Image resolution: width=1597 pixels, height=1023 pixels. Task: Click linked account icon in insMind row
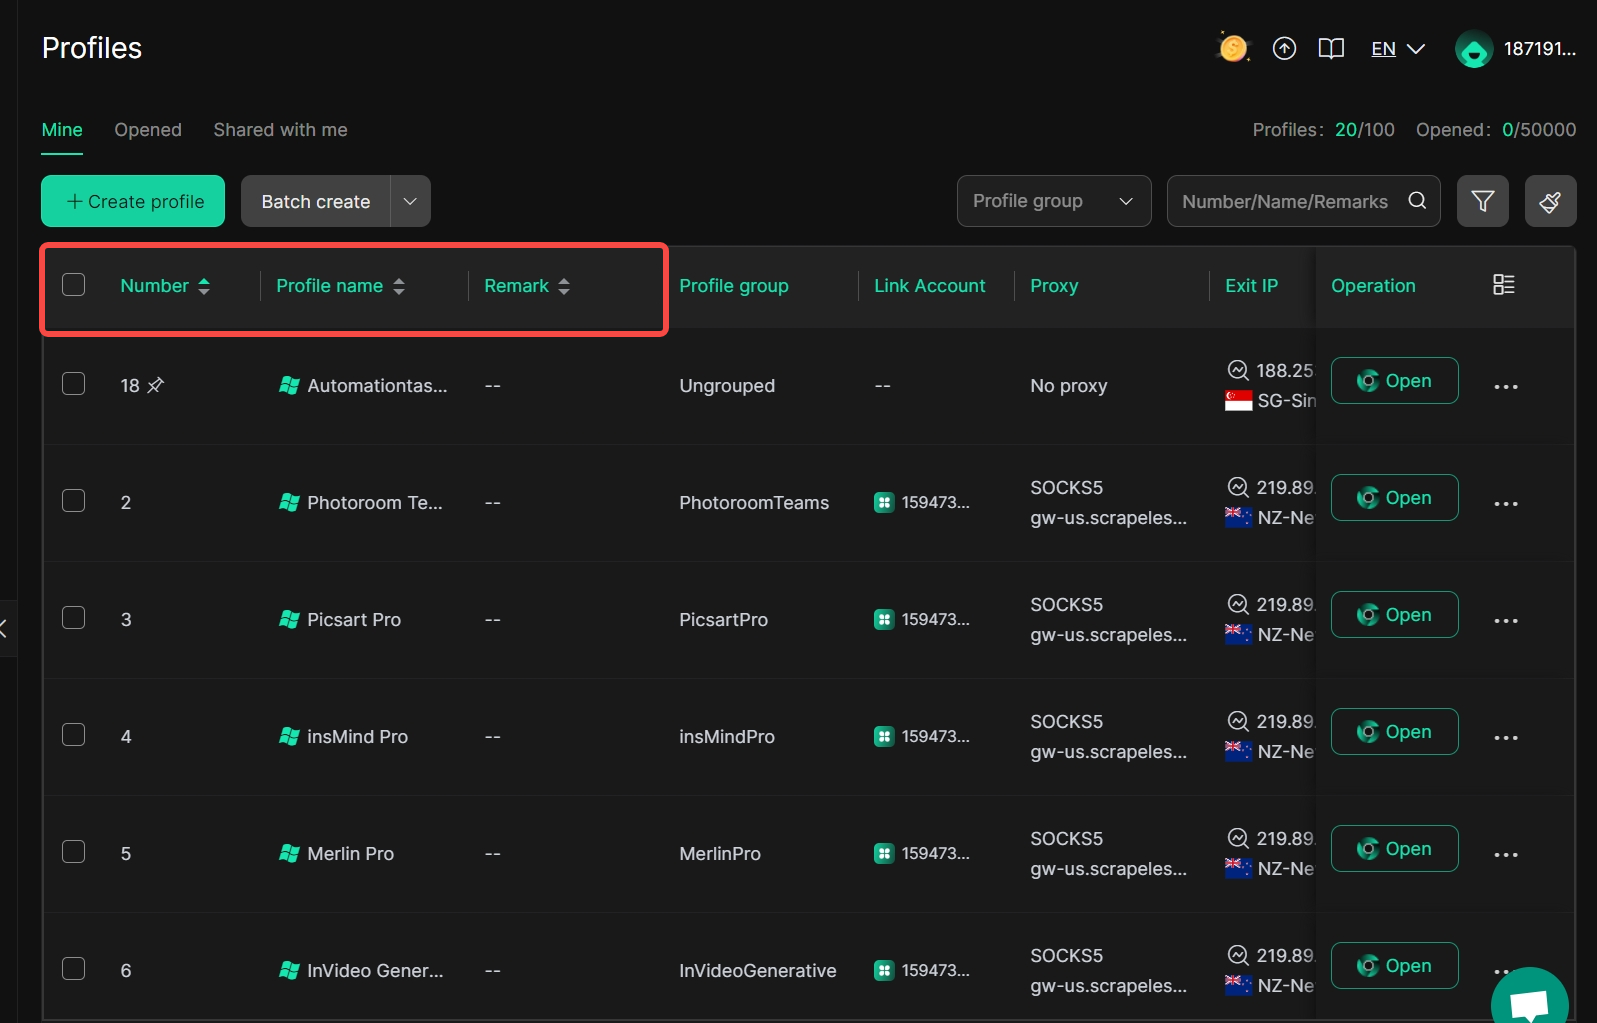[x=884, y=737]
